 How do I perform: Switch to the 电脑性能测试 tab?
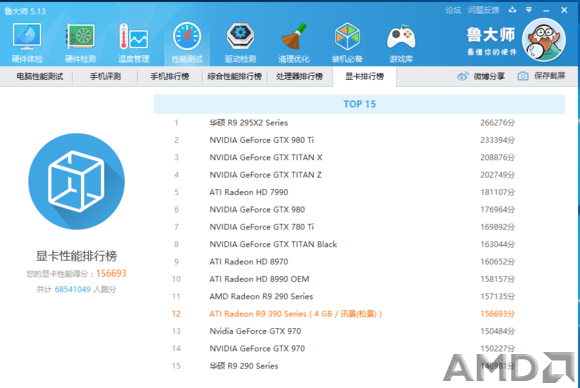click(x=40, y=76)
